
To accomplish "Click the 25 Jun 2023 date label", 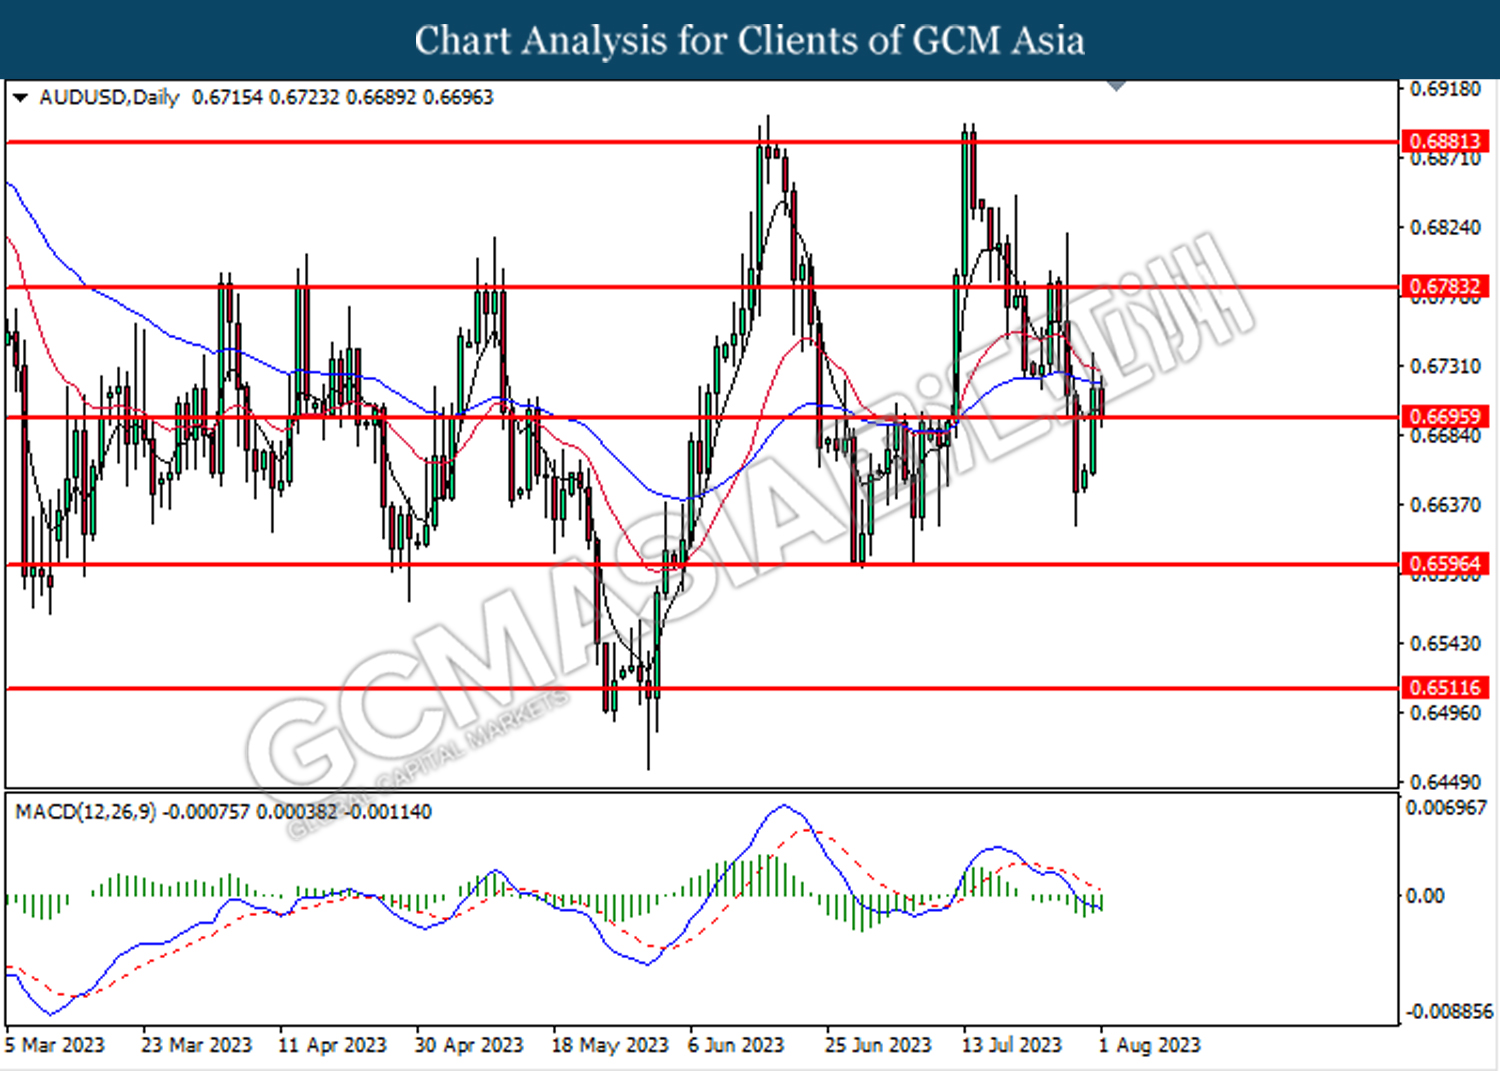I will (878, 1045).
